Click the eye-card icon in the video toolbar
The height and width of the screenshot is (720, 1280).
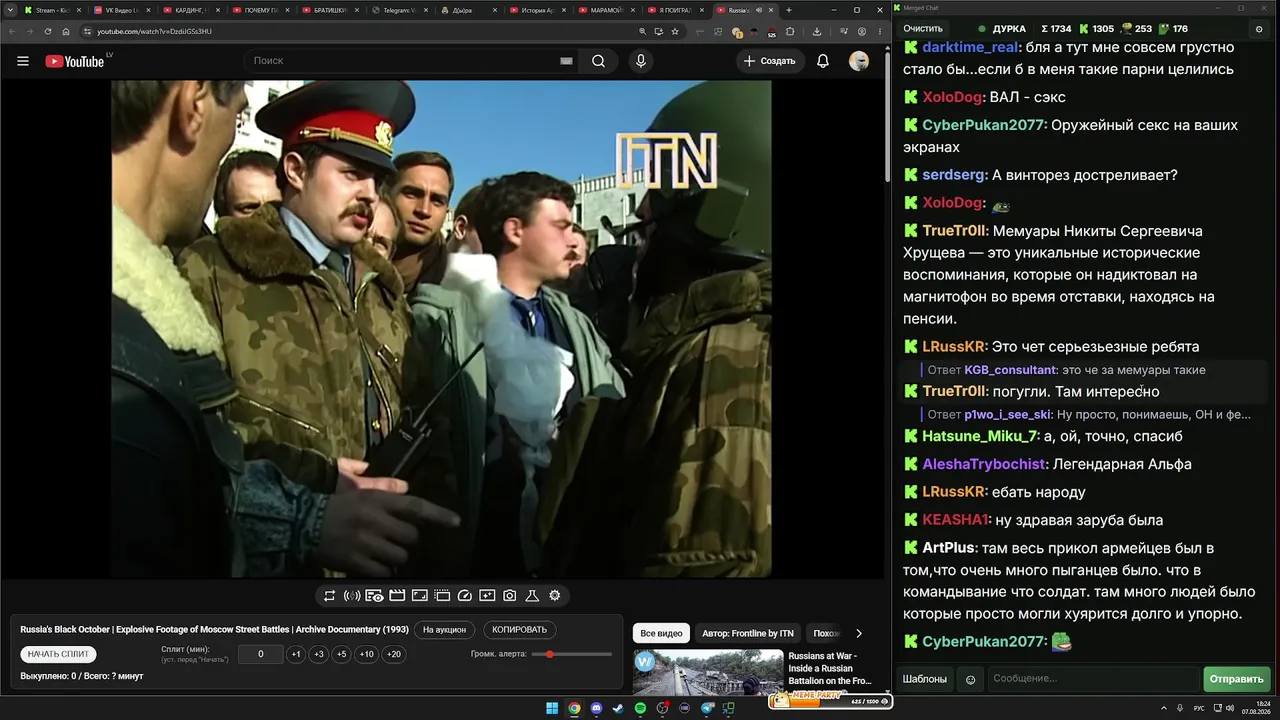pos(374,596)
